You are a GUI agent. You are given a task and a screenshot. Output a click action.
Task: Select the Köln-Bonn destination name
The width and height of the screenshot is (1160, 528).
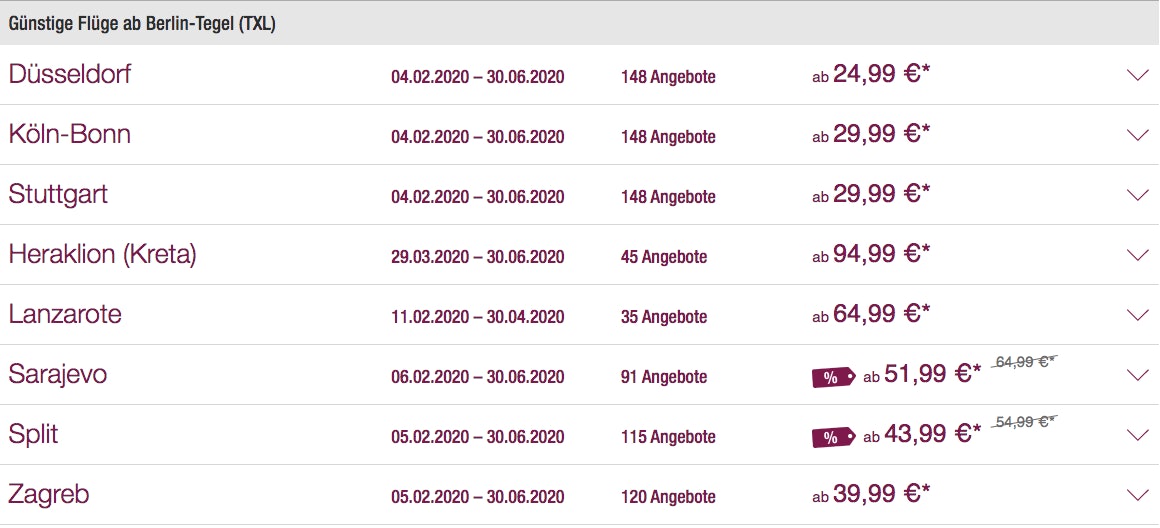[x=70, y=134]
